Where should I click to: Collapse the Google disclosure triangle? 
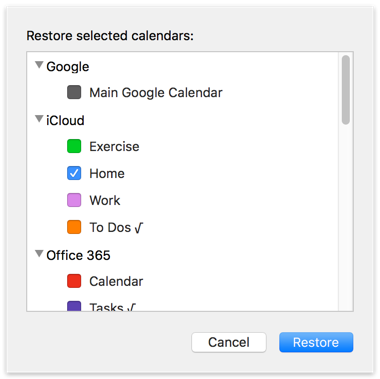tap(39, 65)
